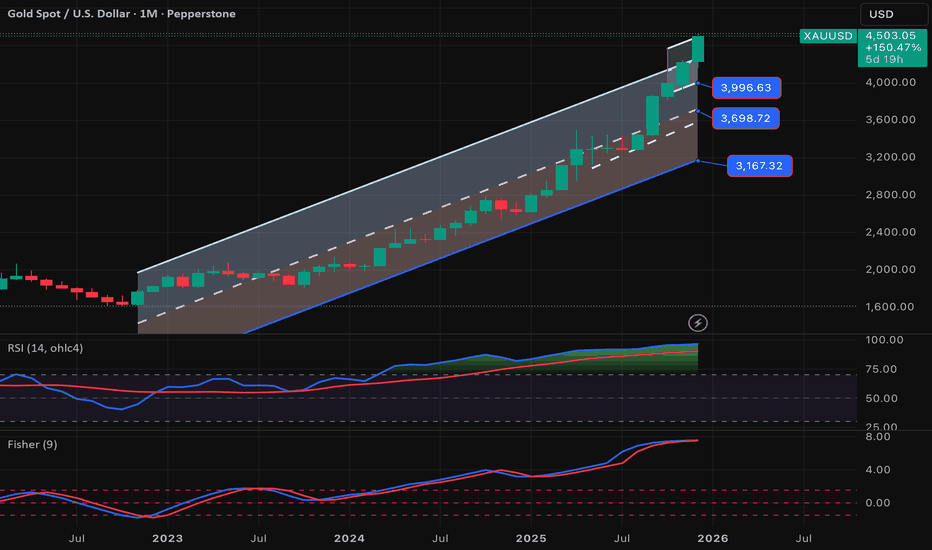Open the USD currency selector
Viewport: 932px width, 550px height.
click(893, 14)
